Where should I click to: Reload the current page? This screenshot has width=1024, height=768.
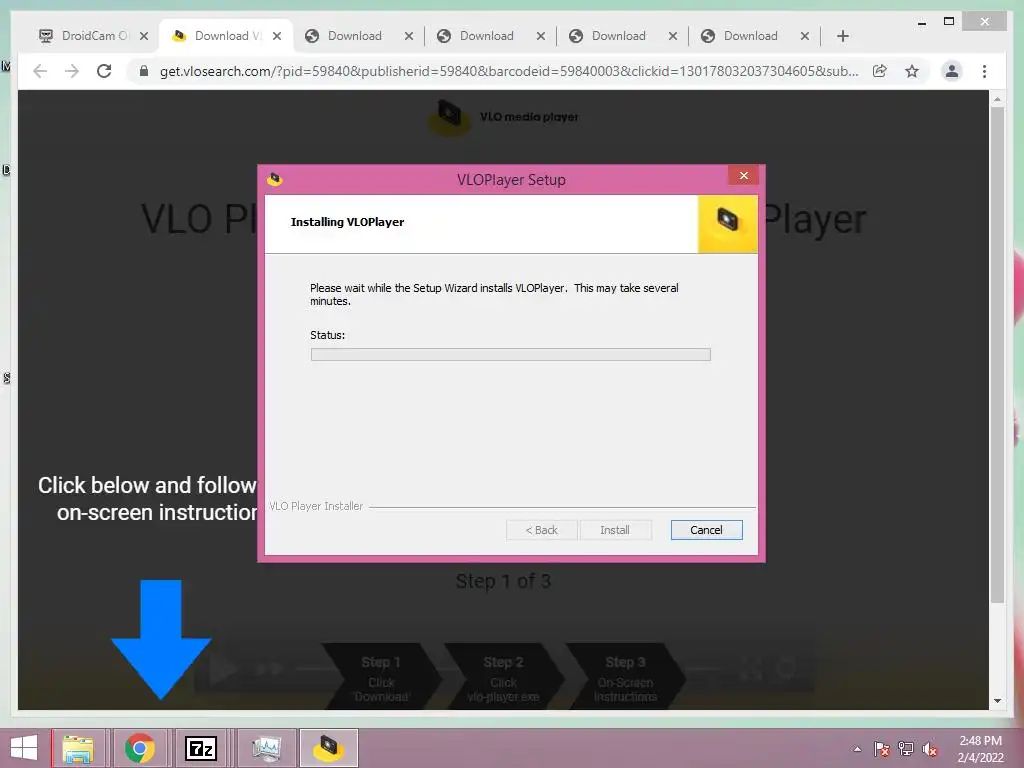tap(104, 71)
